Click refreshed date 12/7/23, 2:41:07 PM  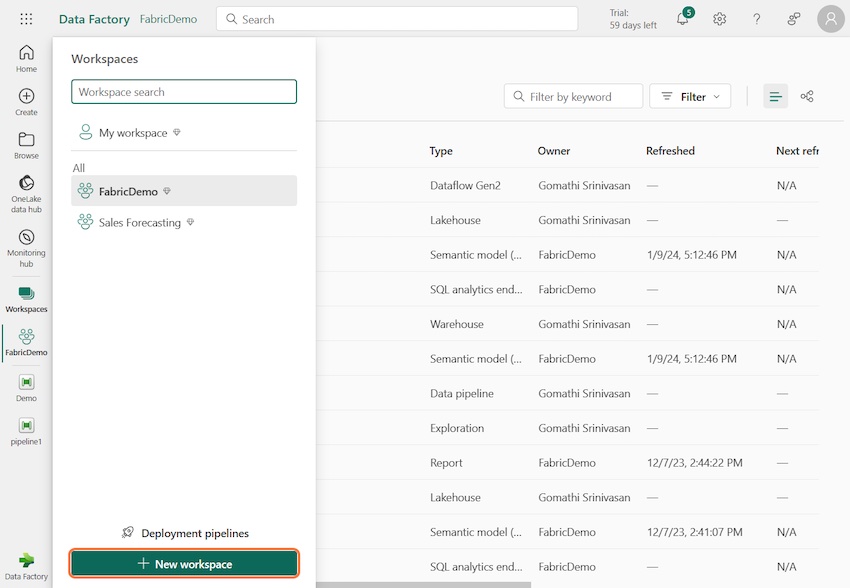pyautogui.click(x=694, y=532)
